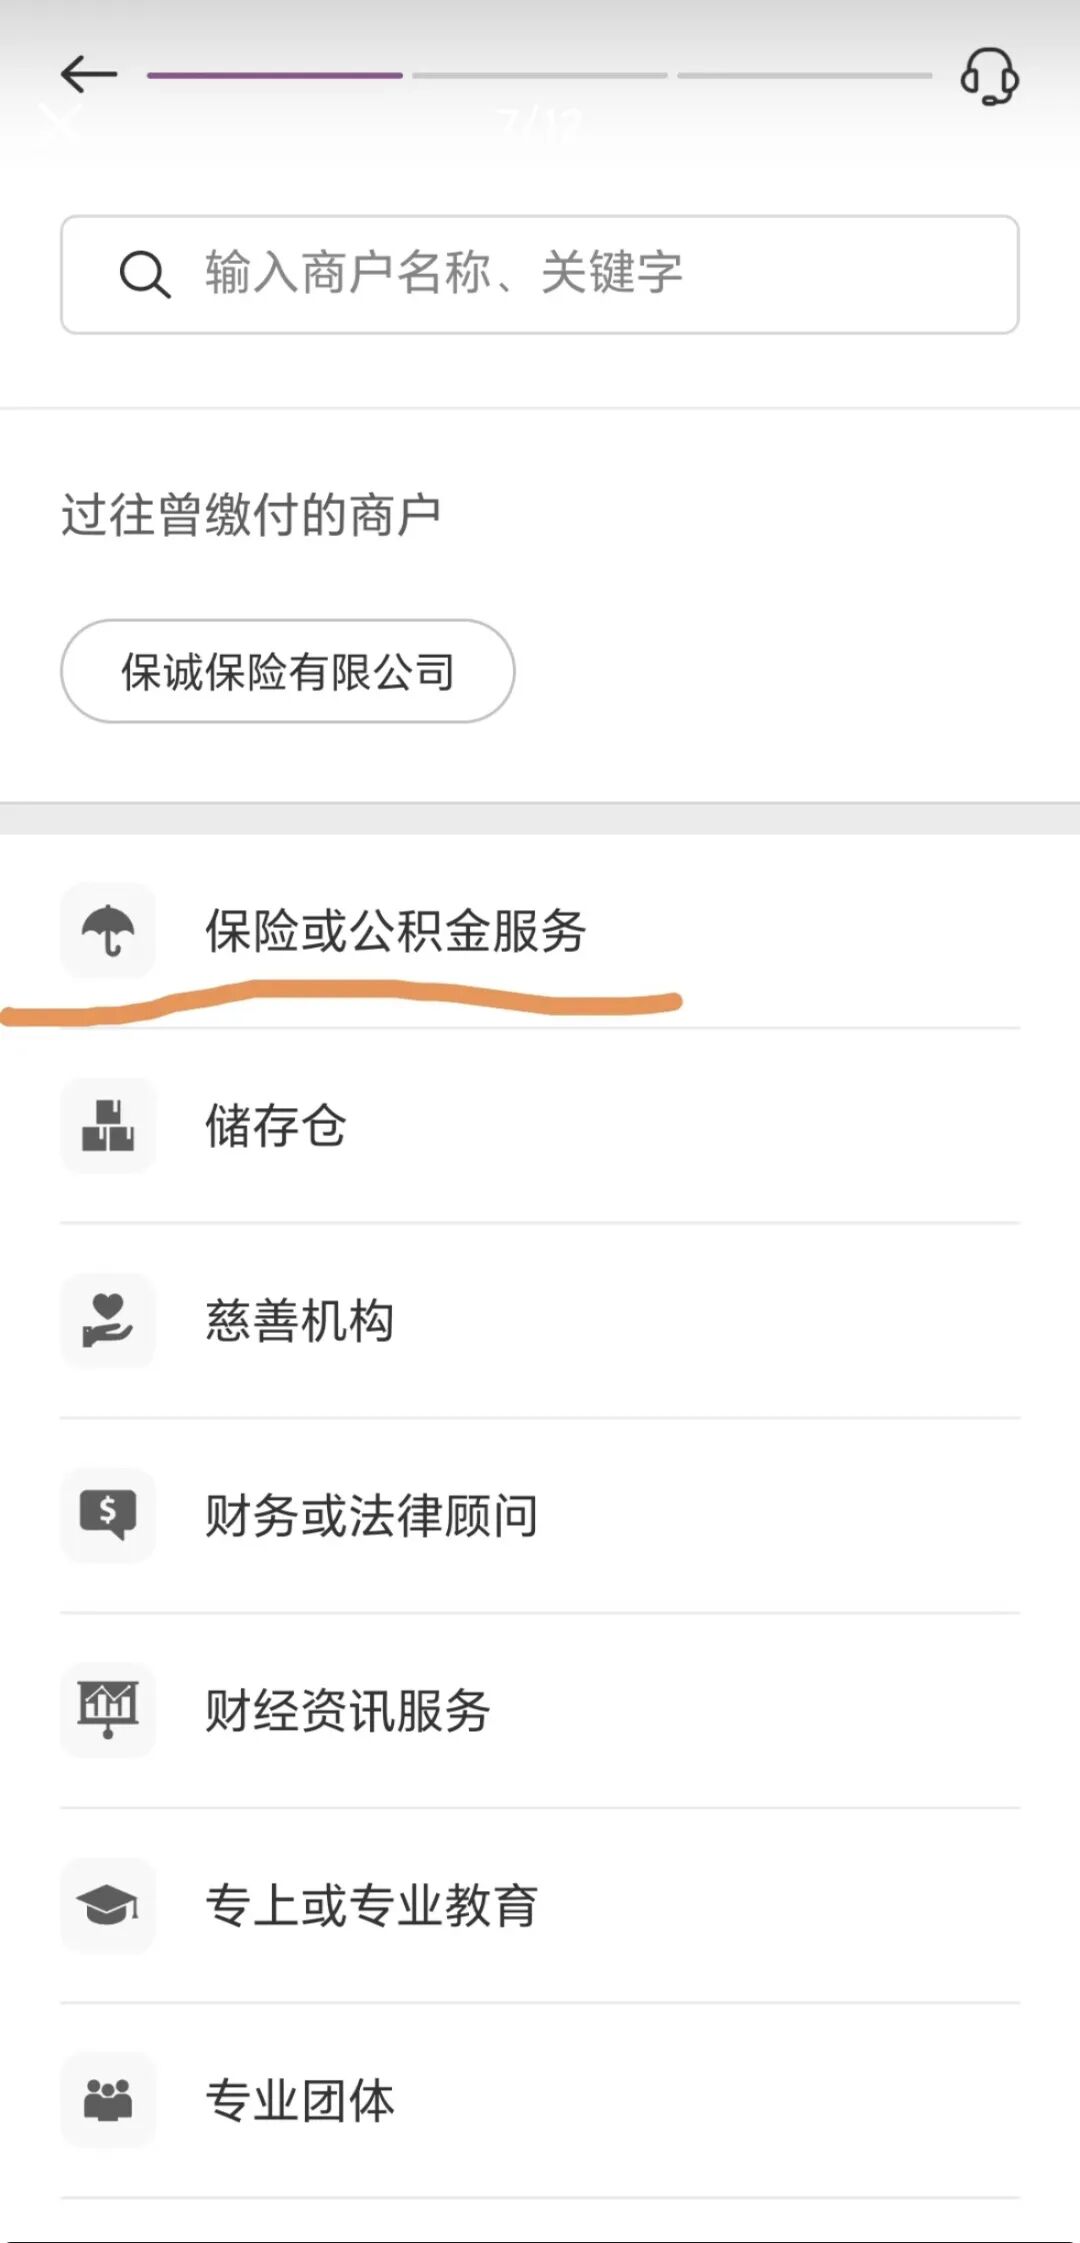Tap the umbrella insurance icon

pos(108,930)
